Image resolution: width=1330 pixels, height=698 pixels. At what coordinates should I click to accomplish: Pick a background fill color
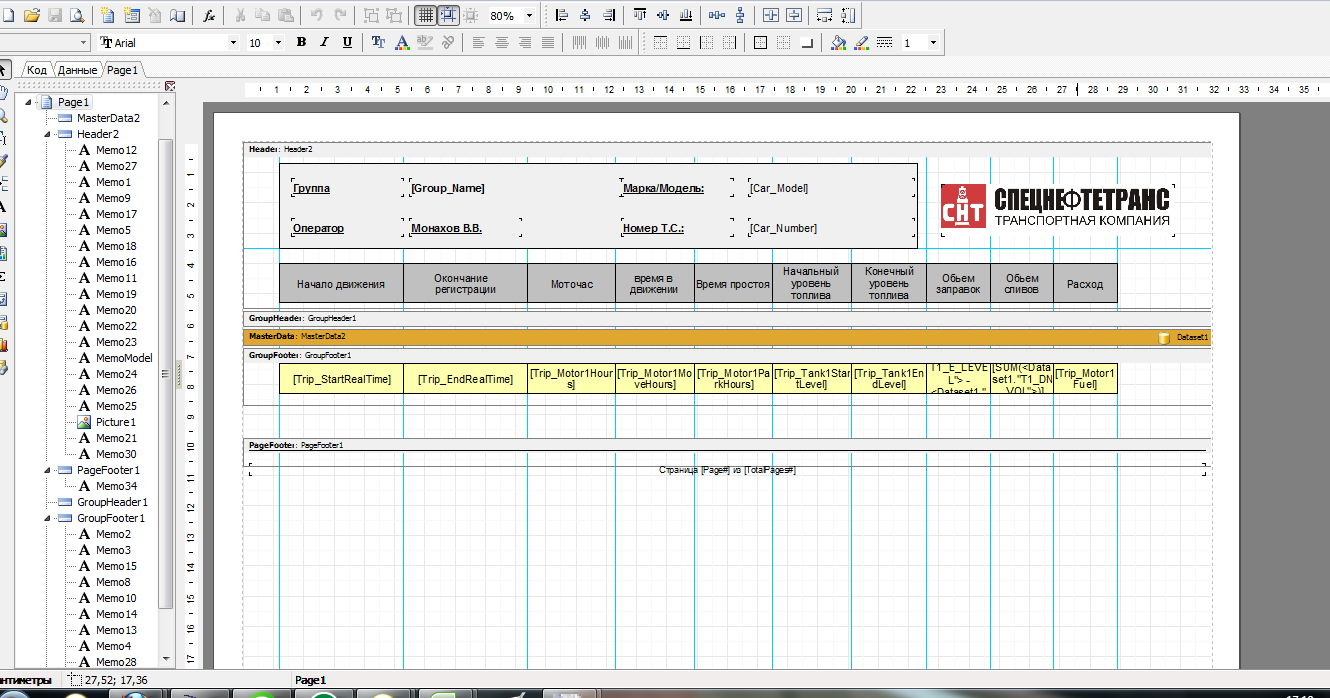838,43
